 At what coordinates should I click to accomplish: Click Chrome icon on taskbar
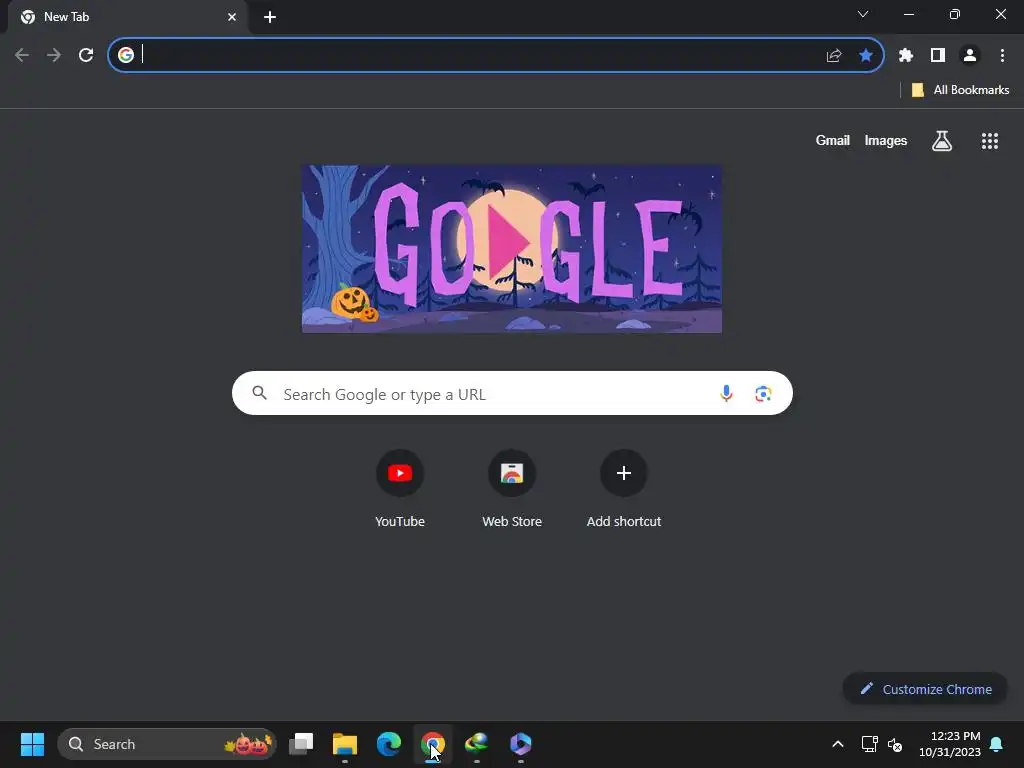click(432, 744)
